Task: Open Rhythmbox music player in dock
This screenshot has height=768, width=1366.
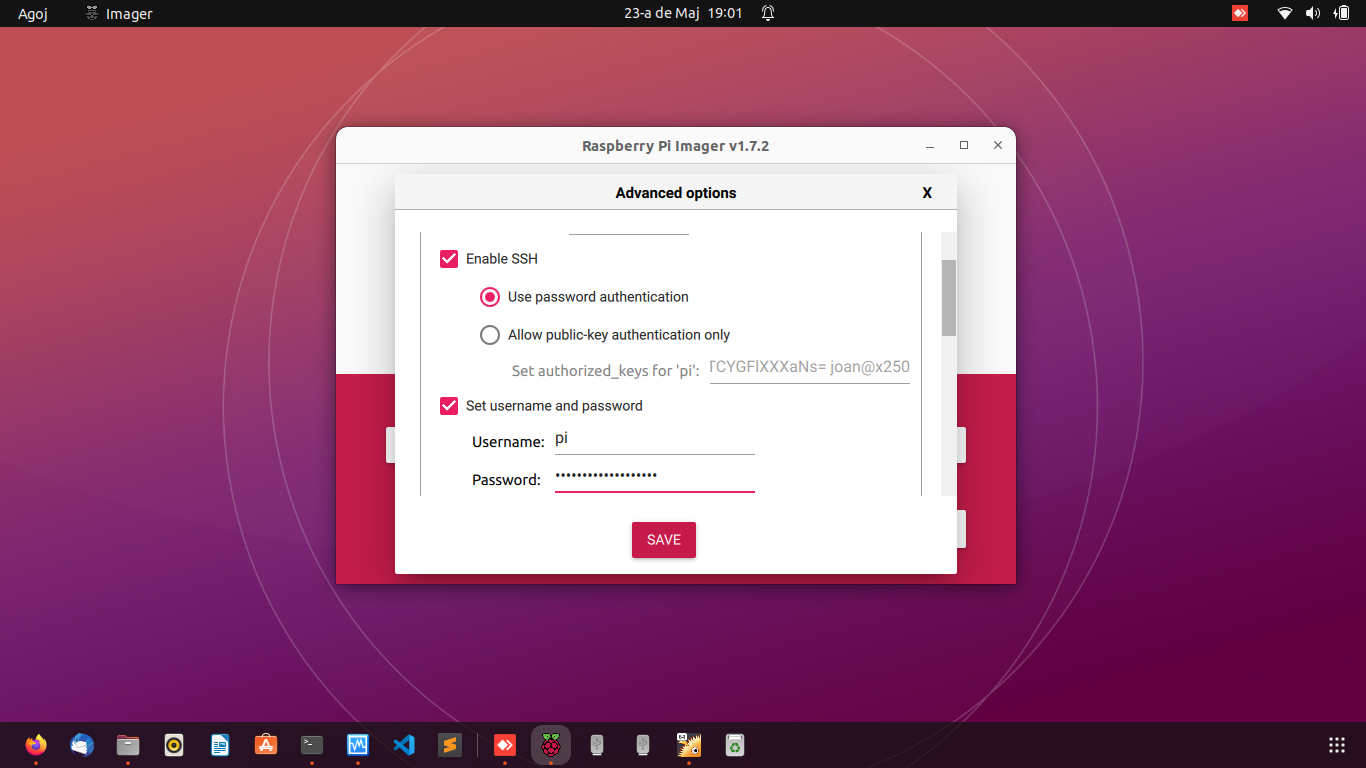Action: [174, 745]
